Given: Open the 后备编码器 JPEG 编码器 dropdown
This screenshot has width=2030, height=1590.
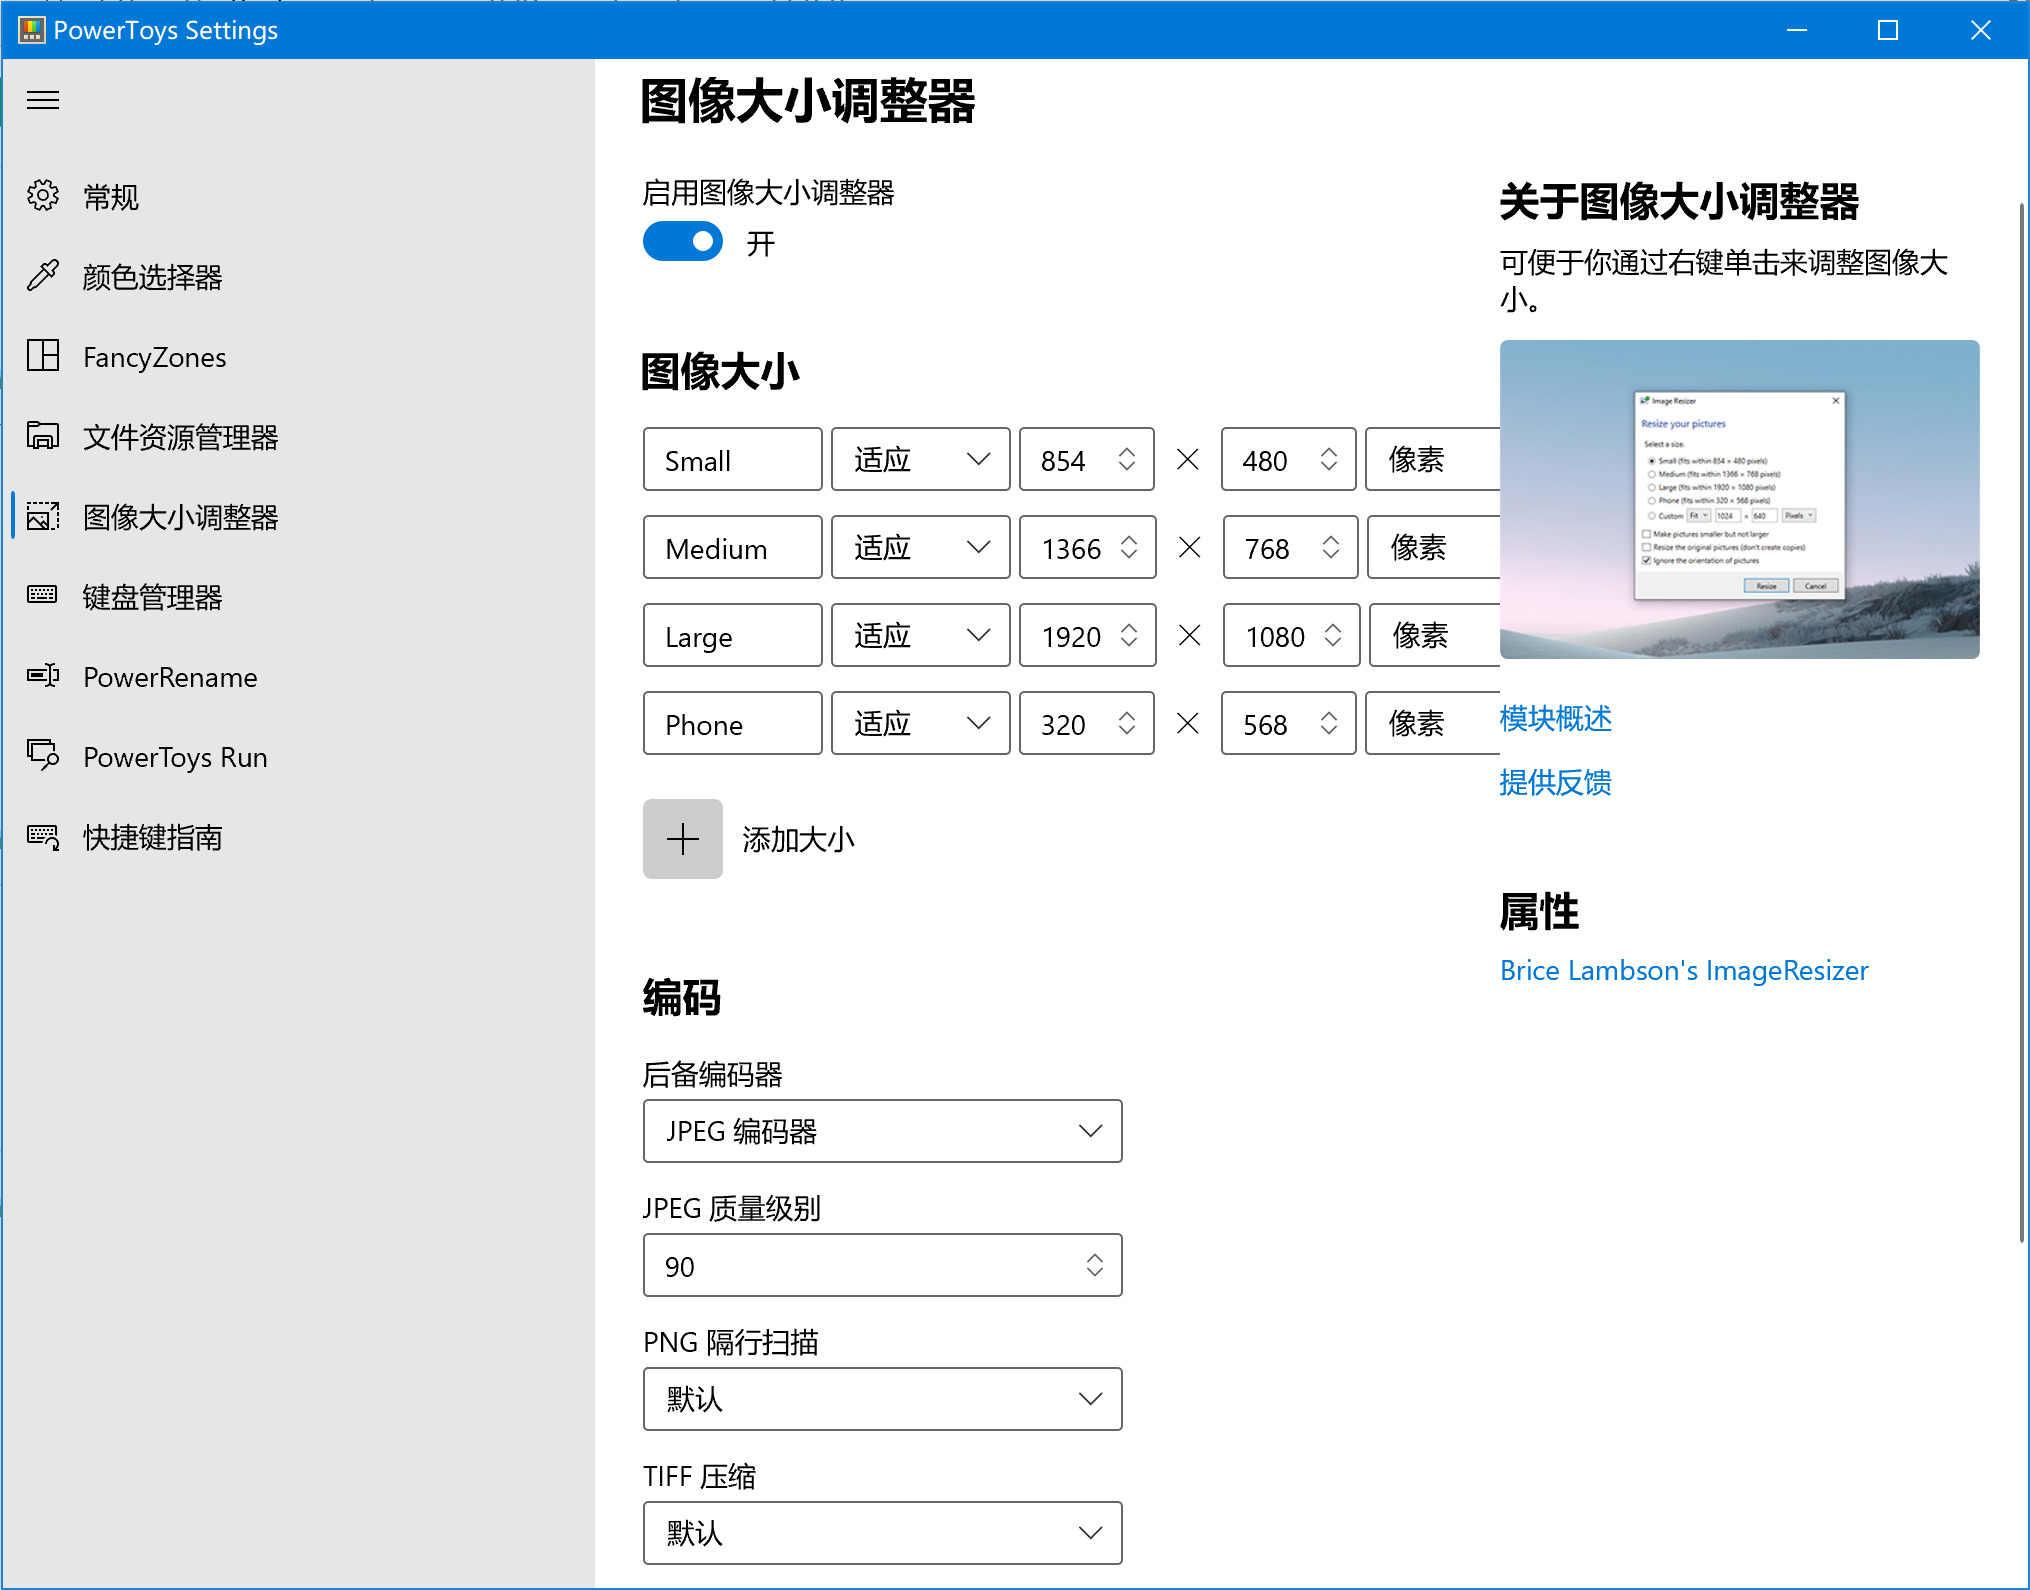Looking at the screenshot, I should coord(881,1131).
